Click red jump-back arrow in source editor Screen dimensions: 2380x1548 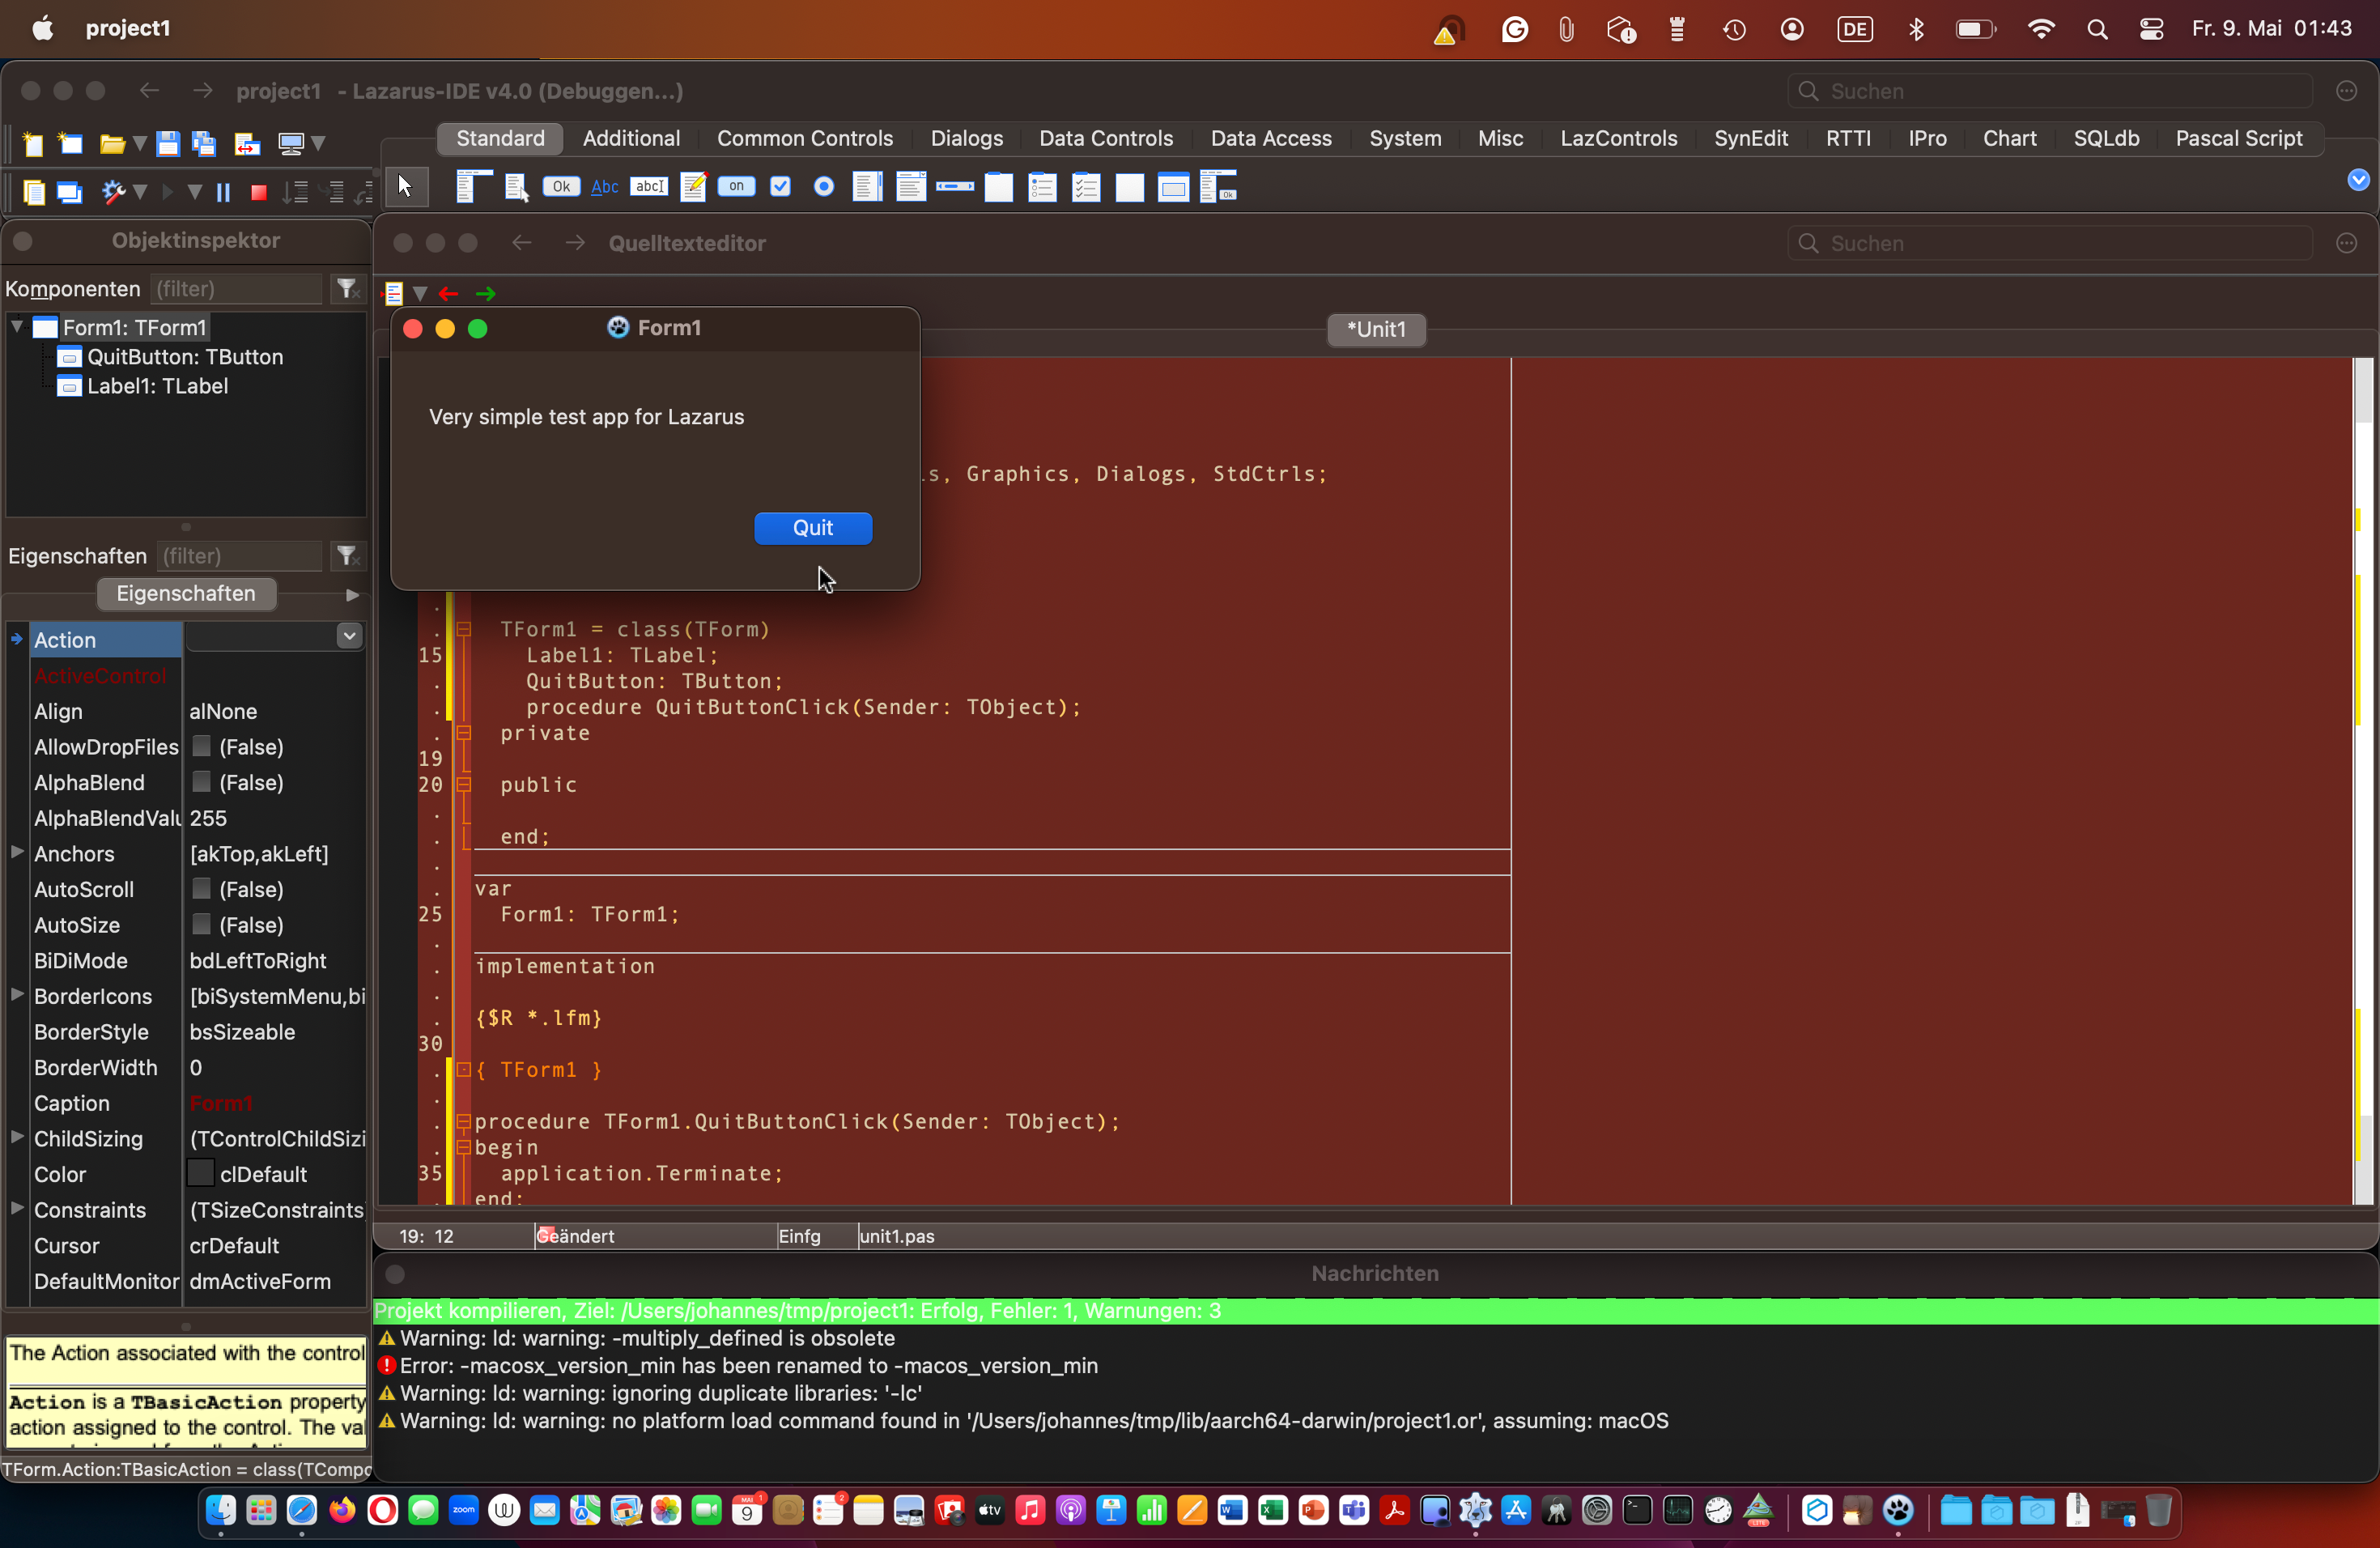point(448,293)
